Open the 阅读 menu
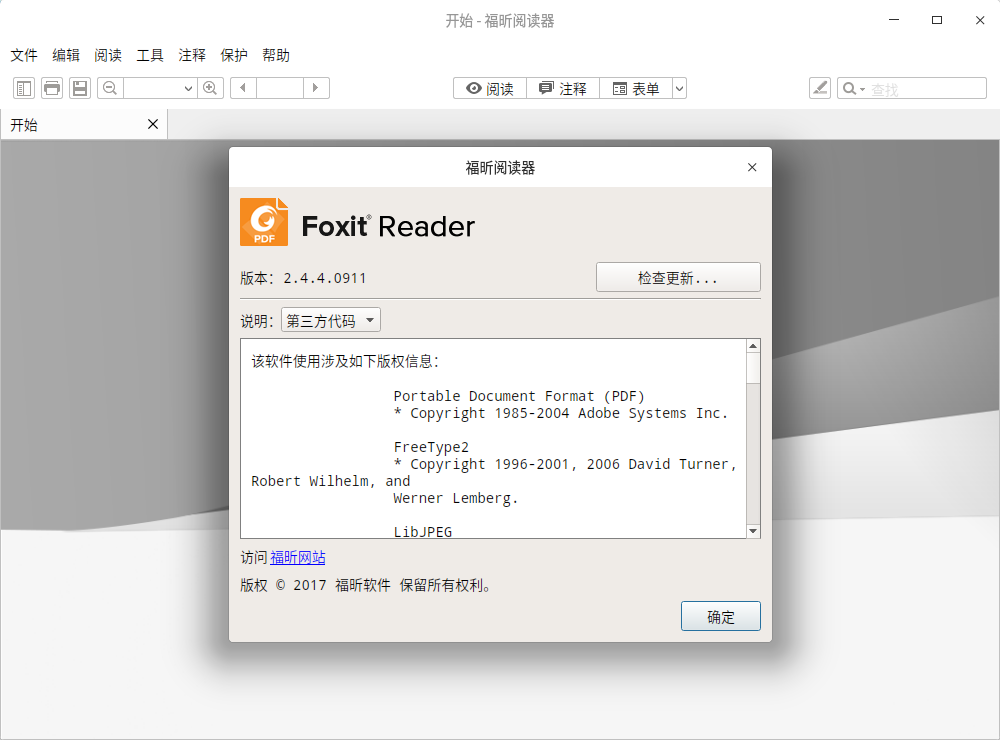 coord(108,56)
